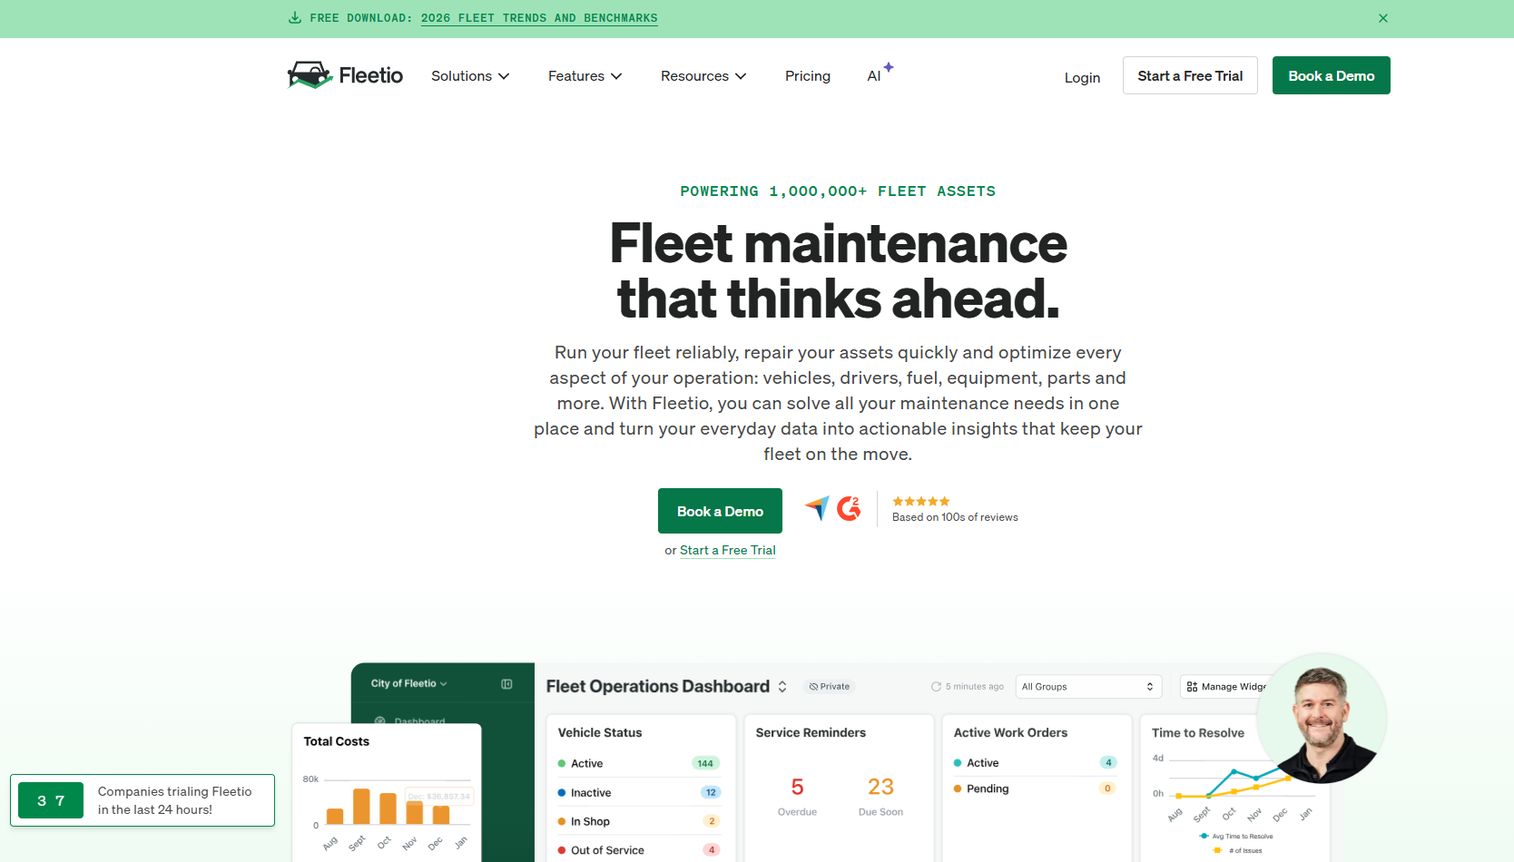1514x862 pixels.
Task: Click the Sept bar in the Total Costs chart
Action: click(361, 806)
